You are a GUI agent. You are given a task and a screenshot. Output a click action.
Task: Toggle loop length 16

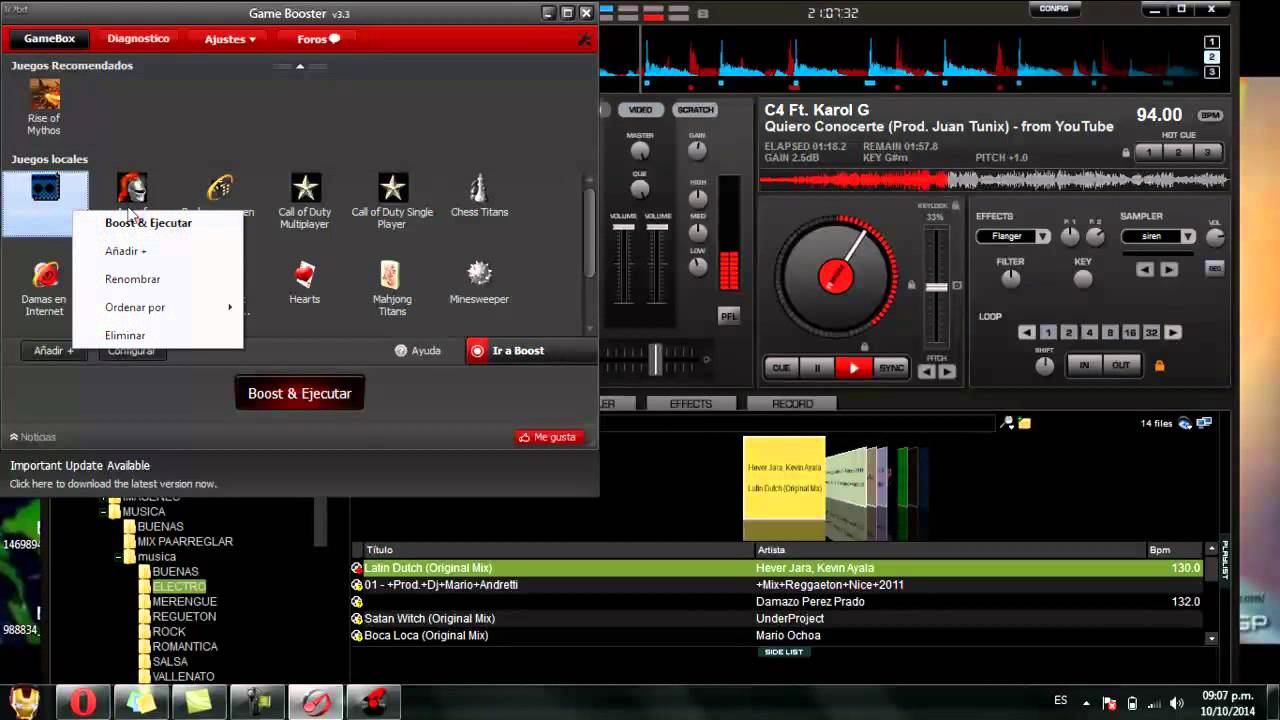pyautogui.click(x=1130, y=333)
